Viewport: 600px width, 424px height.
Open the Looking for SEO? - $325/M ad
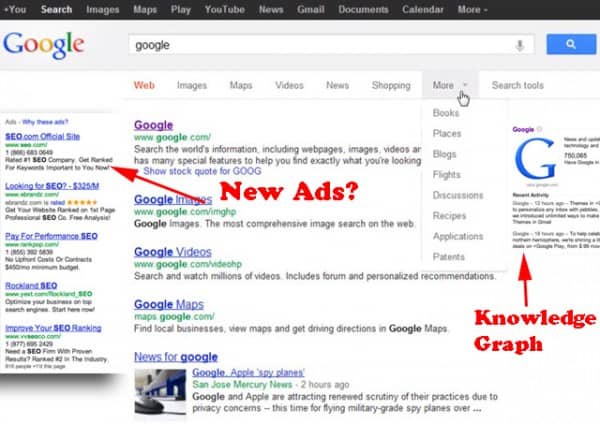click(x=52, y=186)
